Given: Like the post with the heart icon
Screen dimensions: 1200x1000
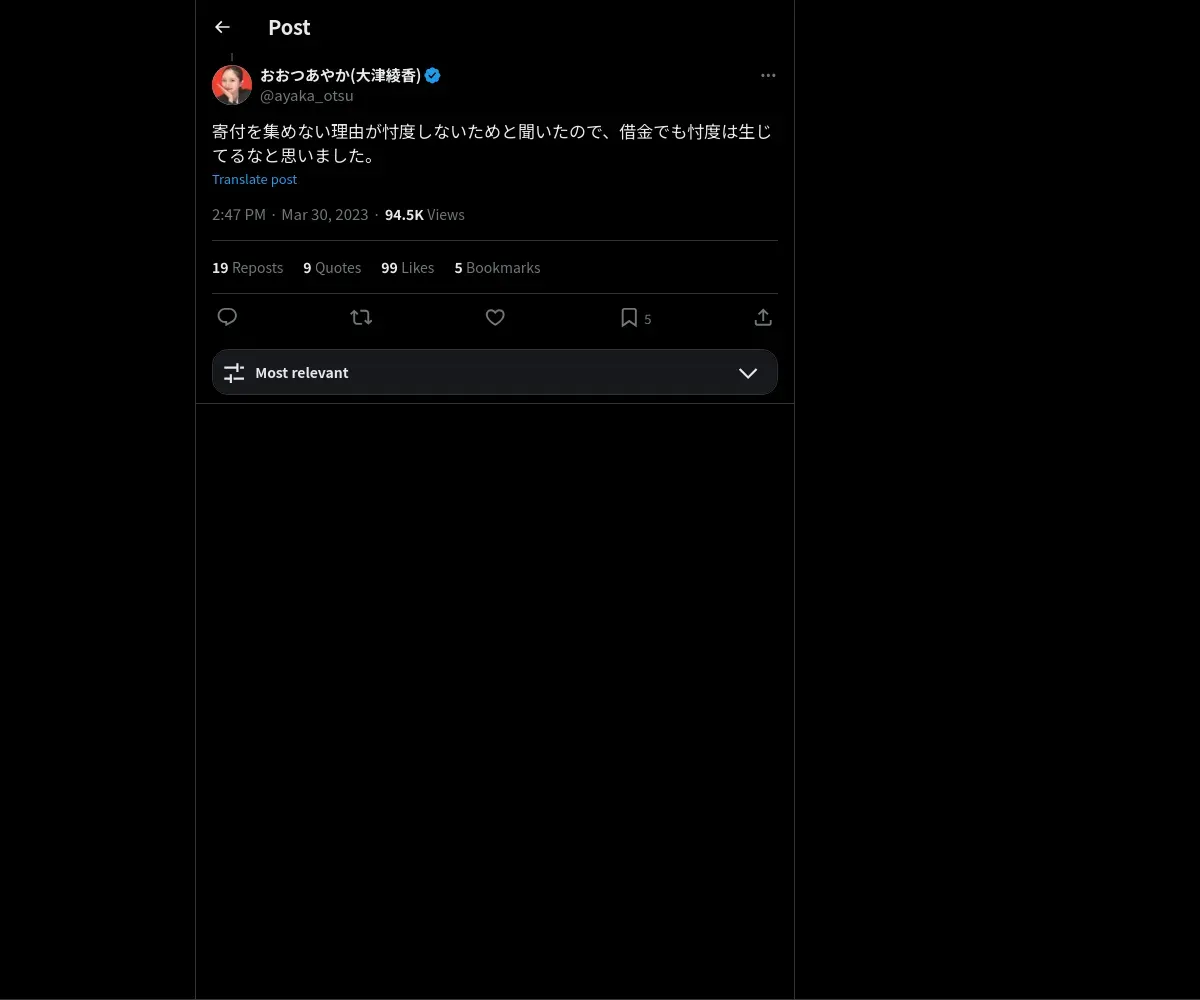Looking at the screenshot, I should [495, 317].
